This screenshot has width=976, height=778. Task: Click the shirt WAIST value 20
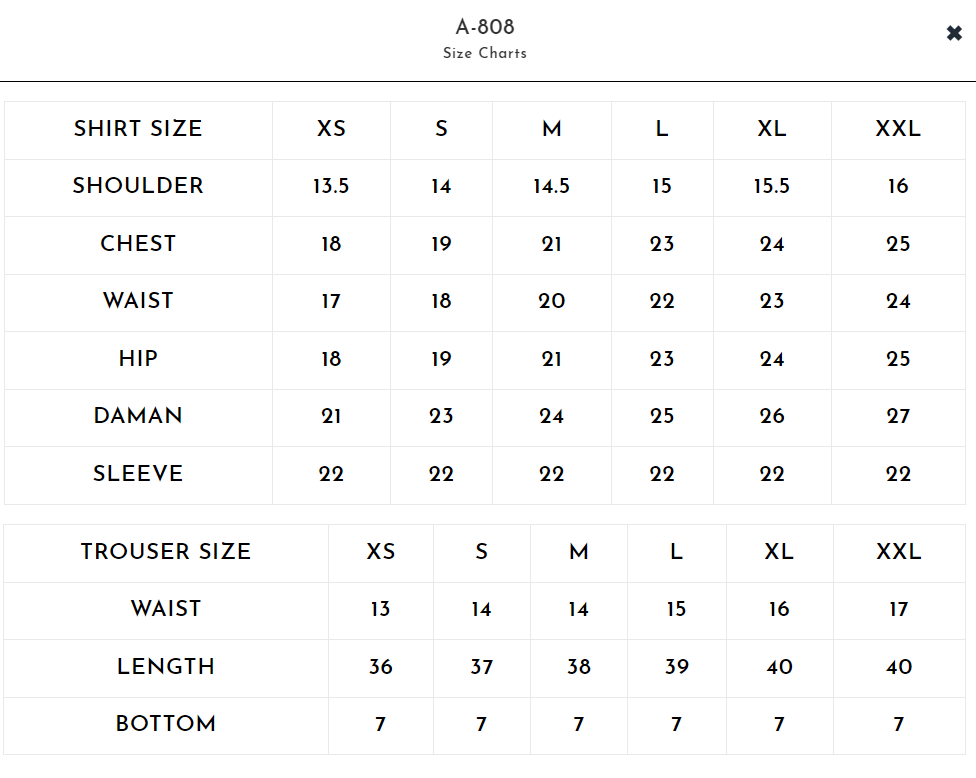pyautogui.click(x=551, y=301)
